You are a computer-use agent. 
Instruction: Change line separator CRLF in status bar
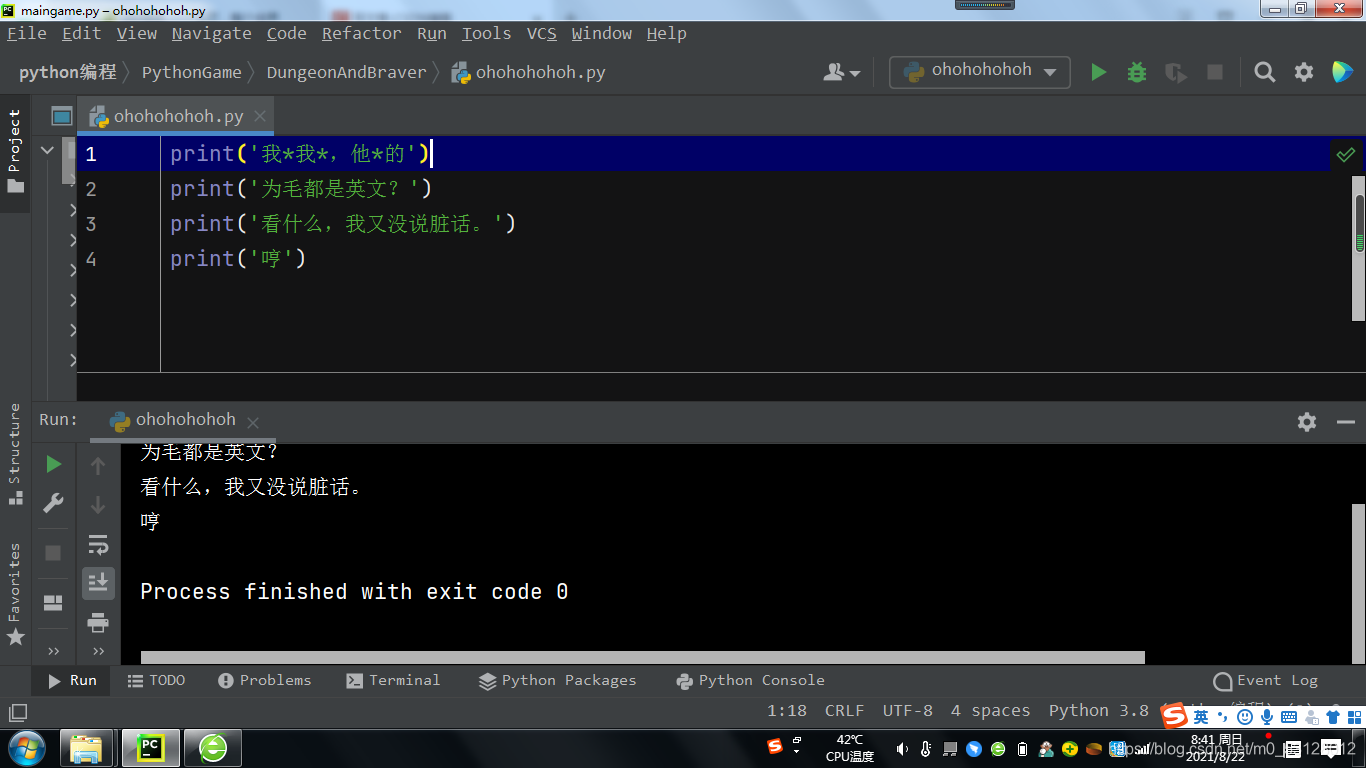click(x=844, y=711)
